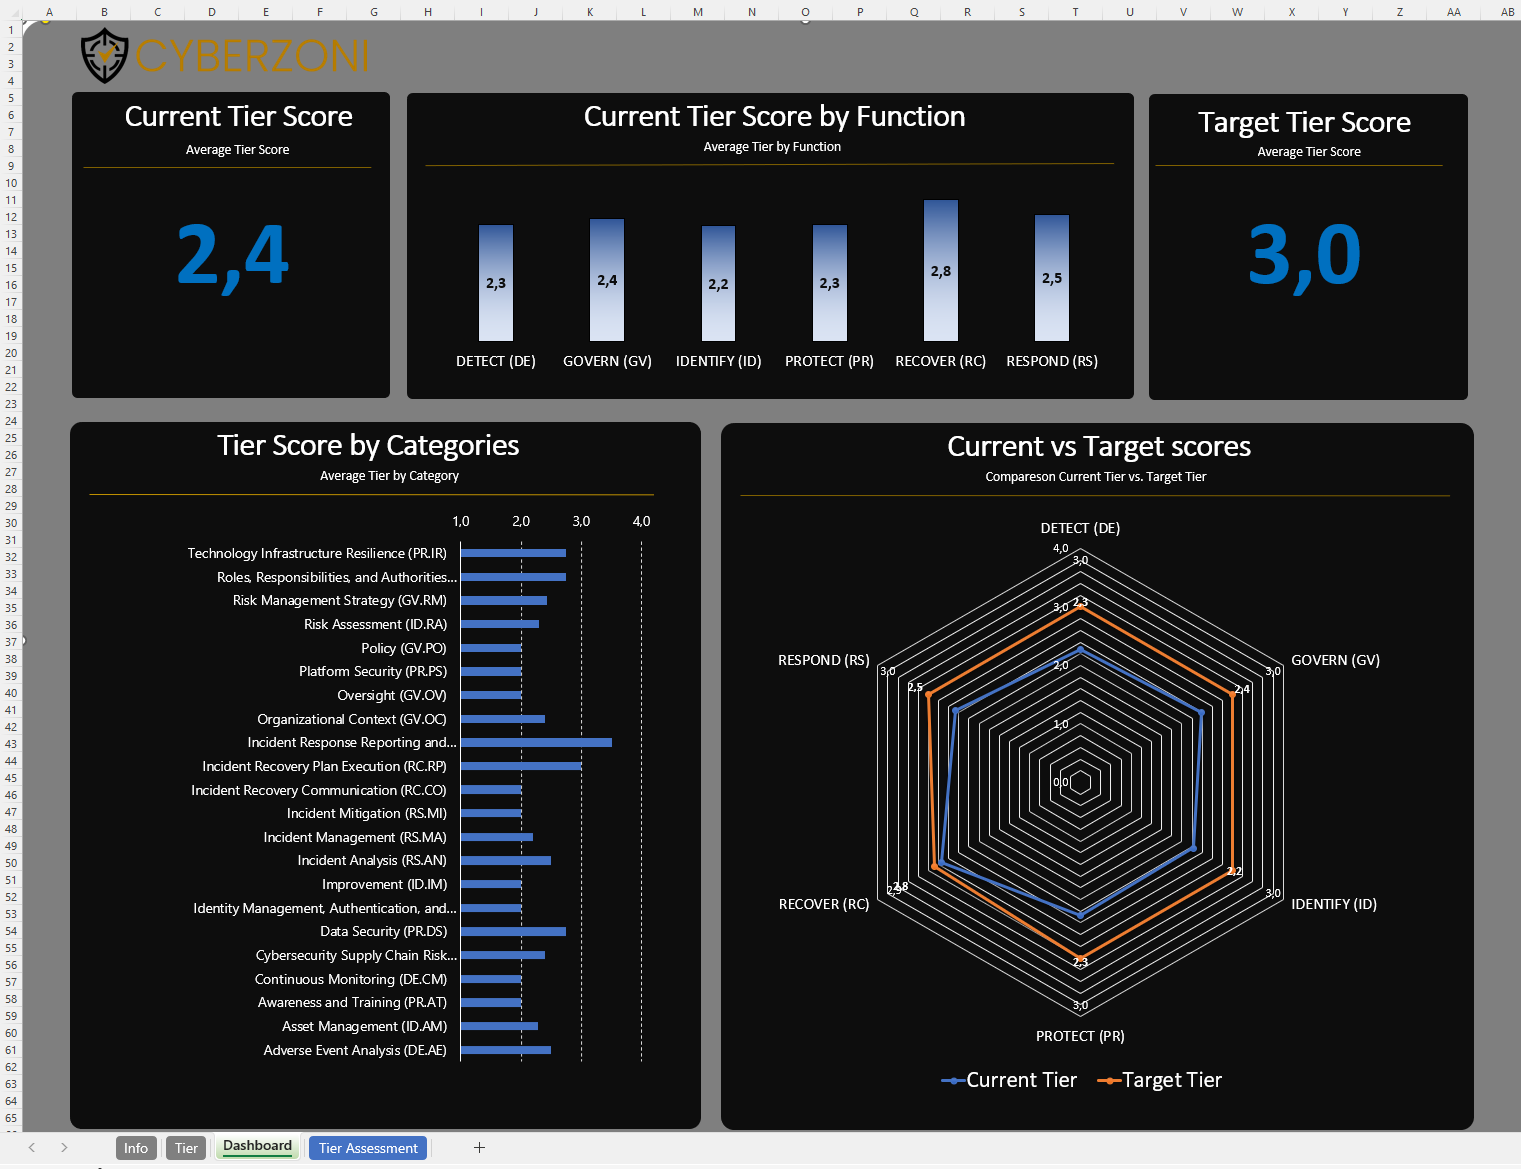
Task: Select the Current vs Target scores title
Action: point(1098,446)
